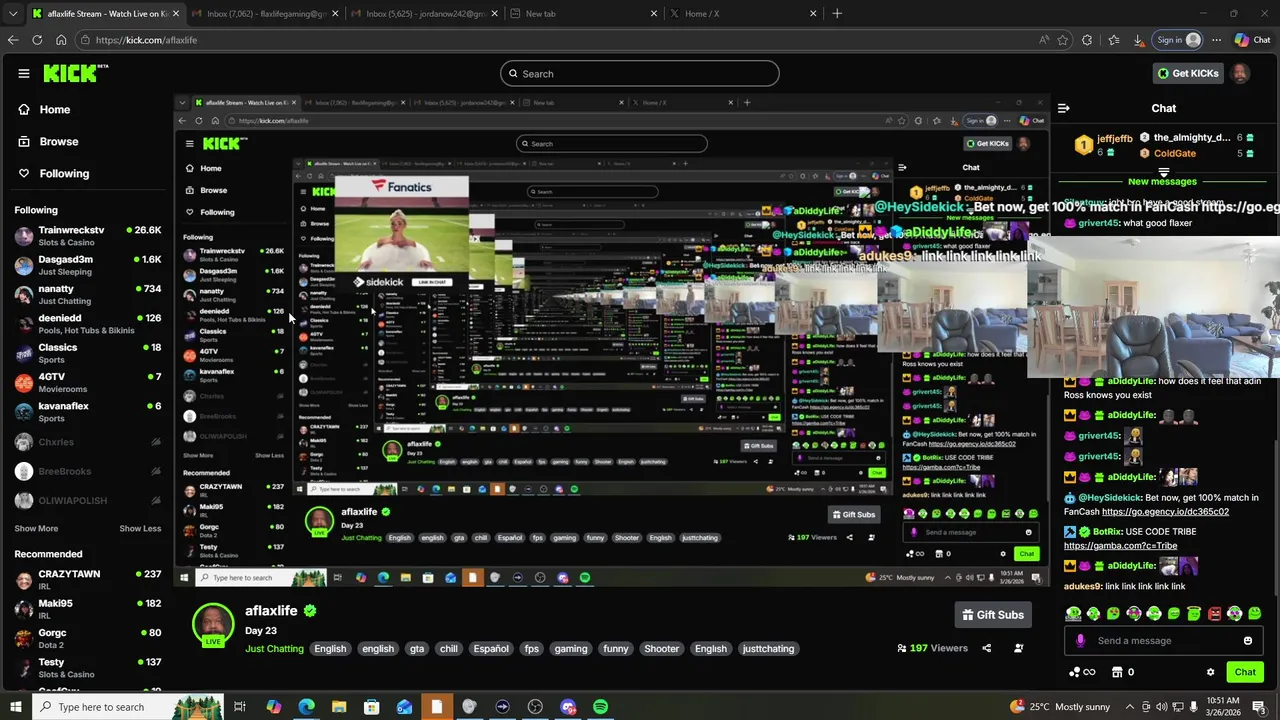Viewport: 1280px width, 720px height.
Task: Click the Just Chatting category link
Action: (x=274, y=649)
